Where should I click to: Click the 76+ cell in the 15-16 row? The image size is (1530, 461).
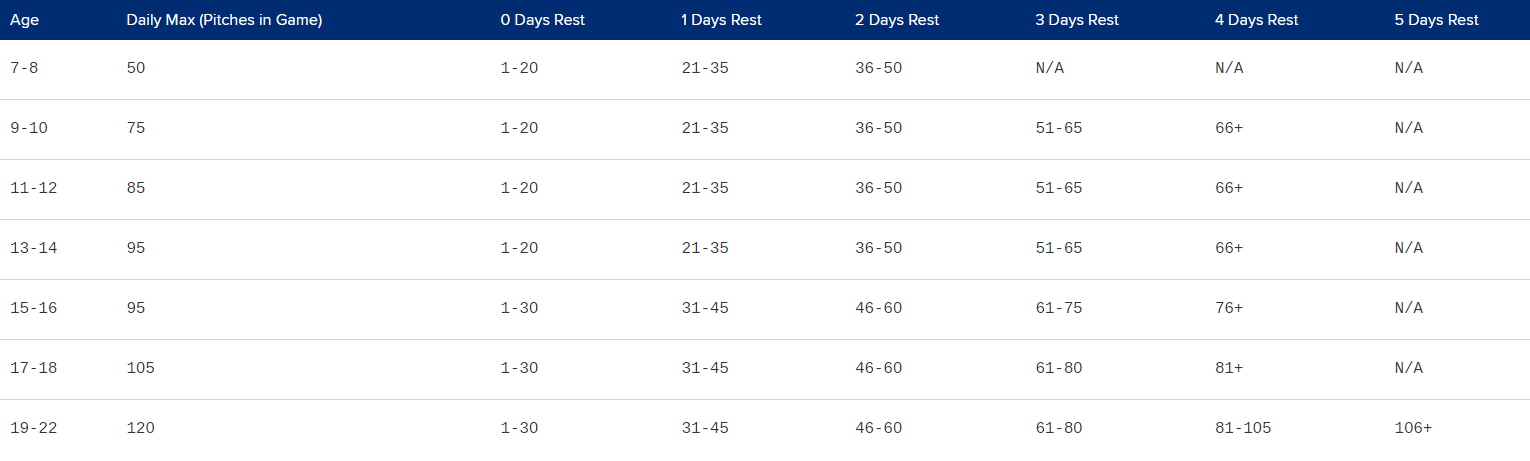[1229, 308]
